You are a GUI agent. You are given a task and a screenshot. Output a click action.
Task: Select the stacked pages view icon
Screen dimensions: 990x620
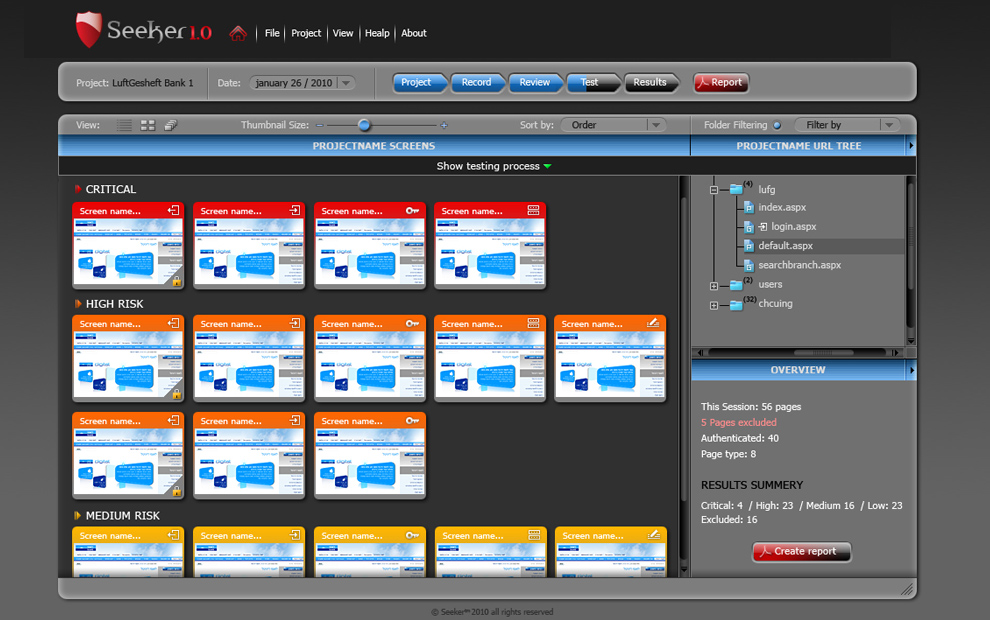point(171,125)
